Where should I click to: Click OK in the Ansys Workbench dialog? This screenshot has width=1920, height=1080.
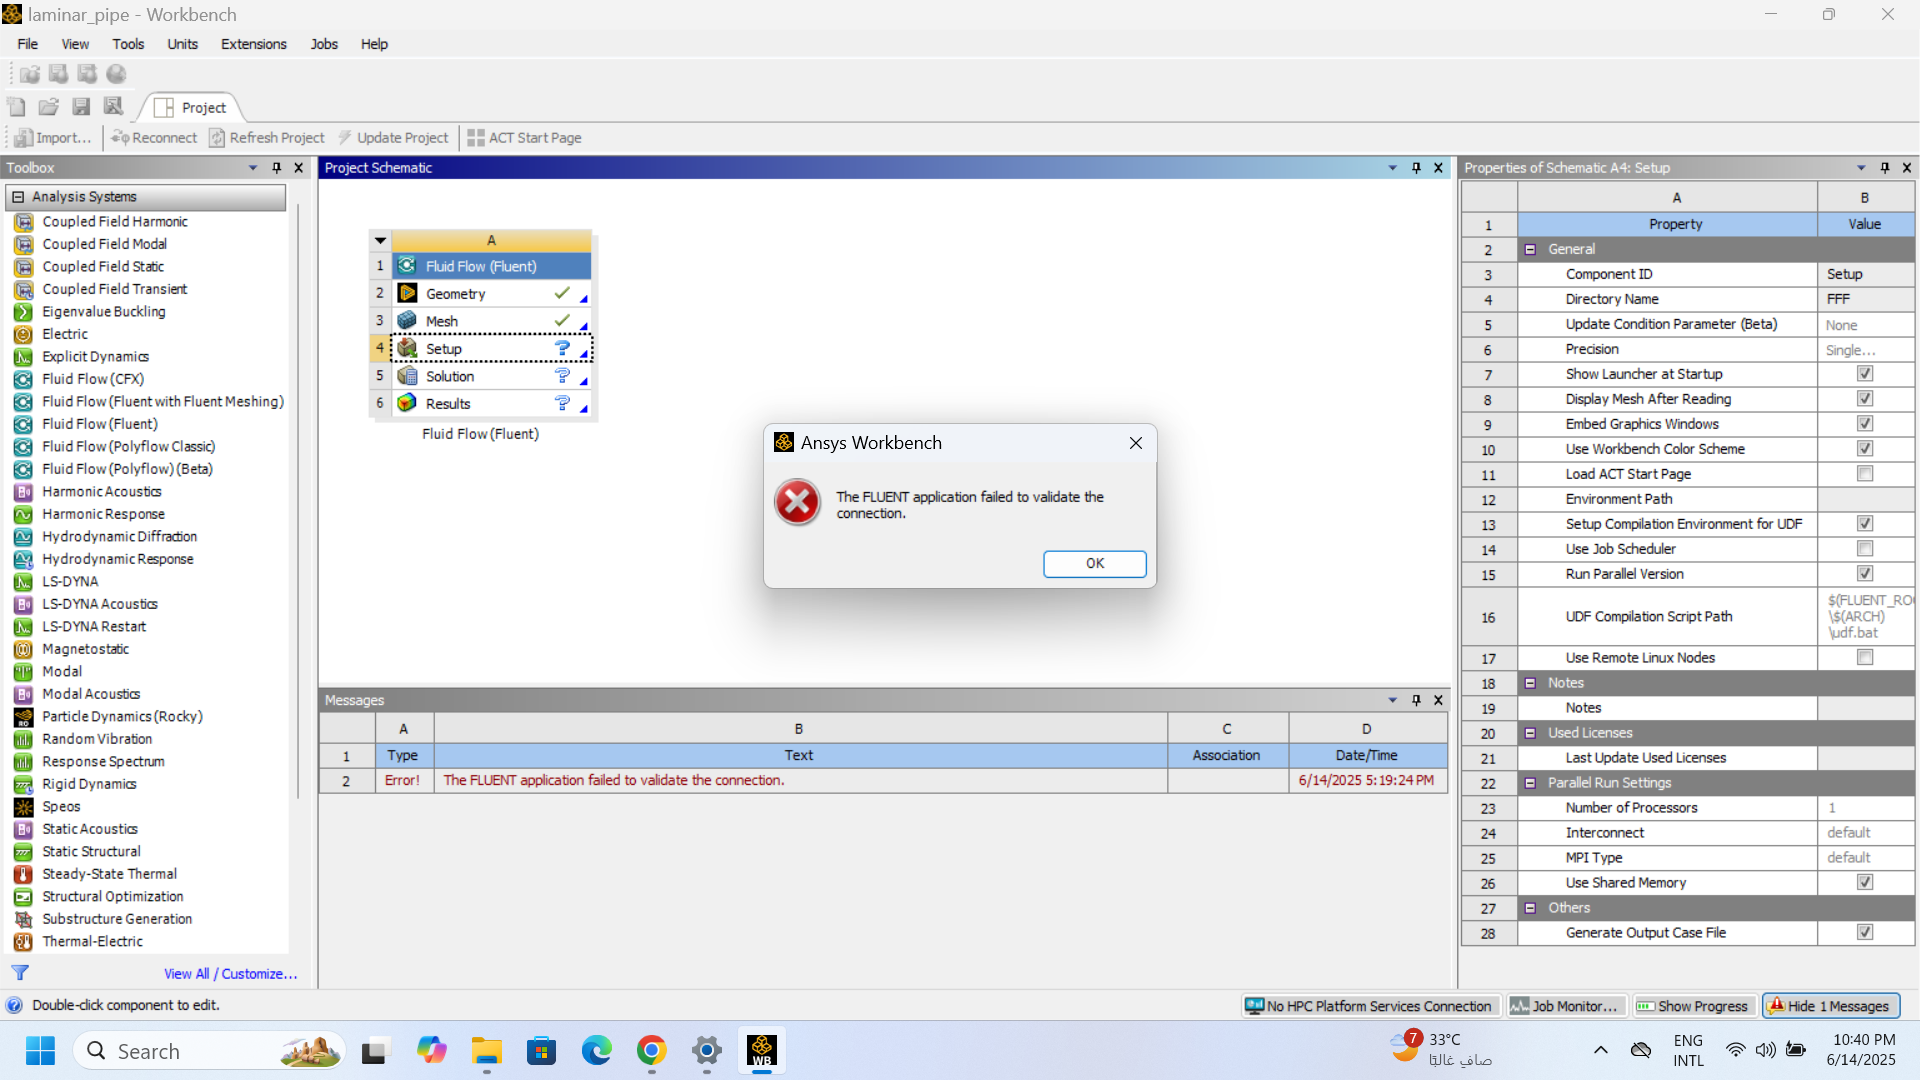(x=1095, y=564)
